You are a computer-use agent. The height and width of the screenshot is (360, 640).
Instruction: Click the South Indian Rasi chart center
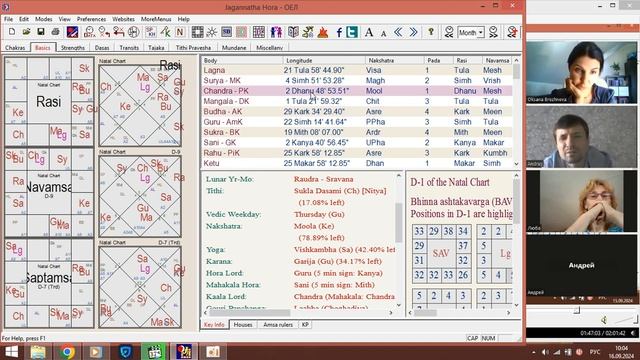[49, 101]
